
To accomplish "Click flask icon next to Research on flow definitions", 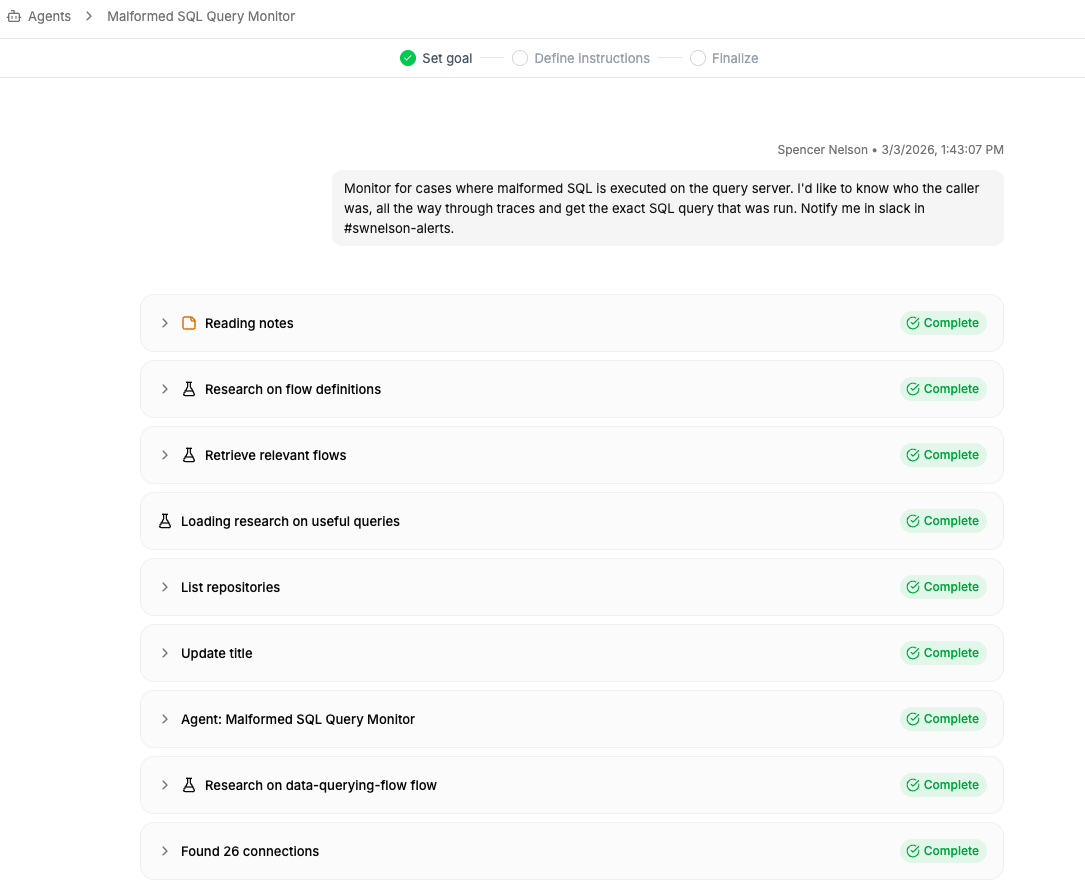I will click(x=189, y=389).
